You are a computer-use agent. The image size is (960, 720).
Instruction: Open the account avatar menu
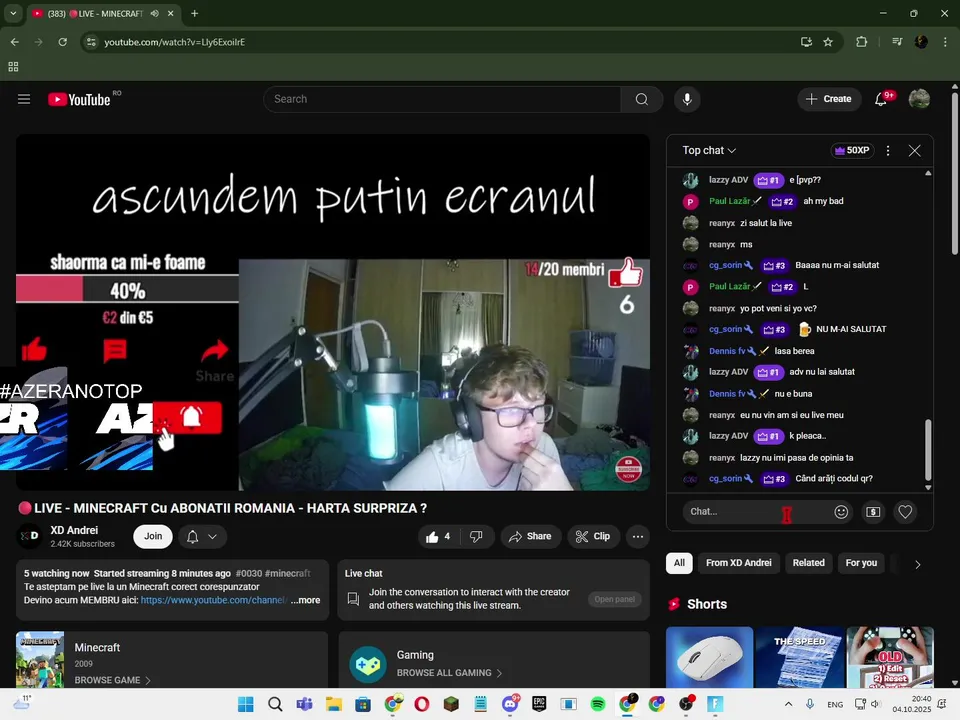coord(918,99)
